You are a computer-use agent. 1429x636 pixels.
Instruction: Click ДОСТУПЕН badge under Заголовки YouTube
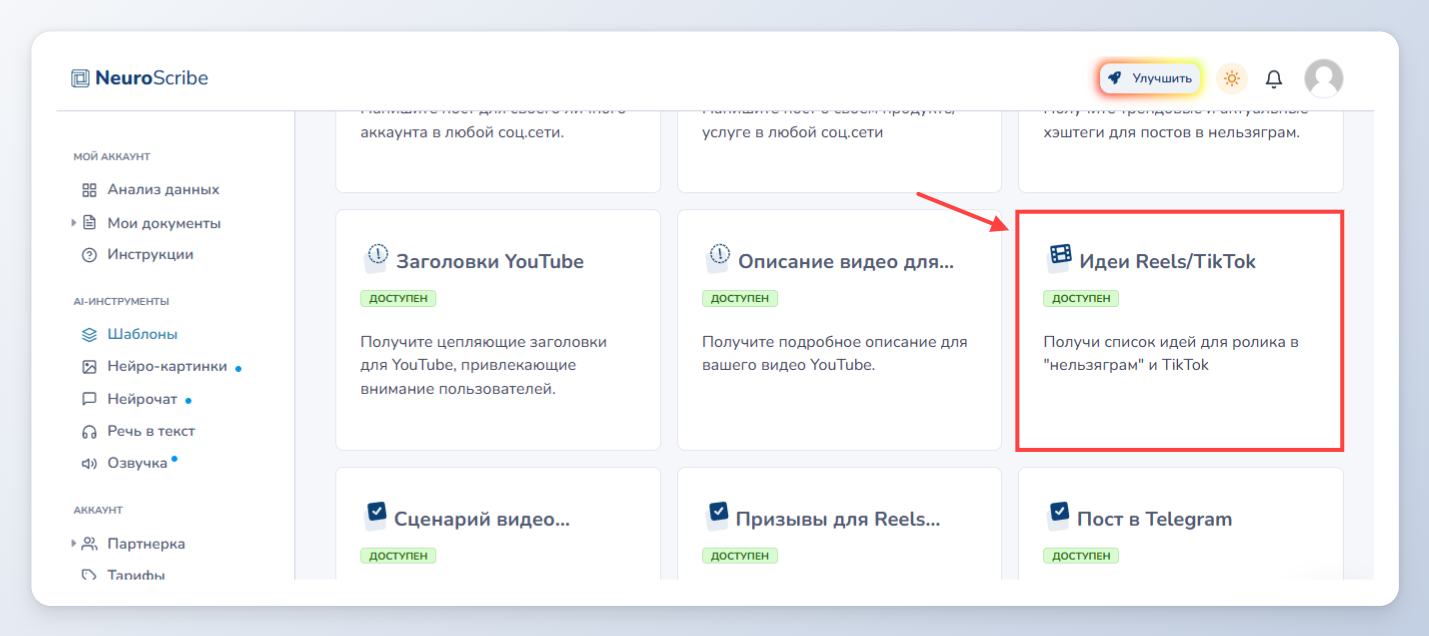click(398, 298)
